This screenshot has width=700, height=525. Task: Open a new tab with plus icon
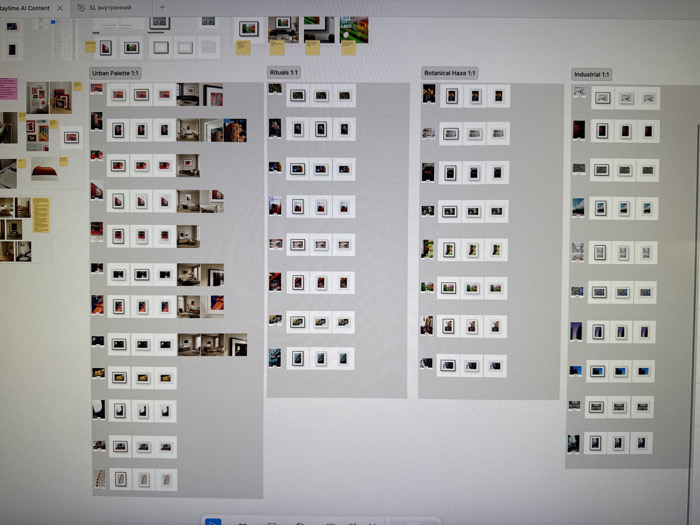(162, 7)
